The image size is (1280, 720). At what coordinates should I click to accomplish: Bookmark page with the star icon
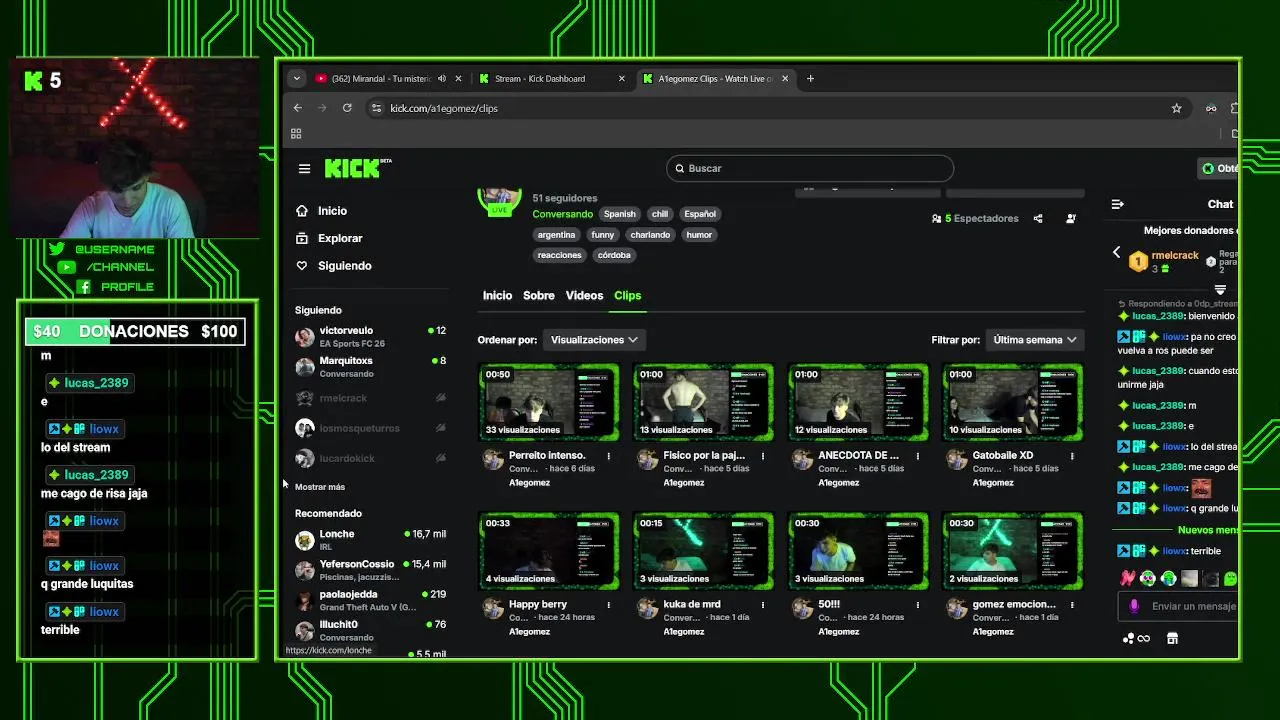pos(1176,108)
